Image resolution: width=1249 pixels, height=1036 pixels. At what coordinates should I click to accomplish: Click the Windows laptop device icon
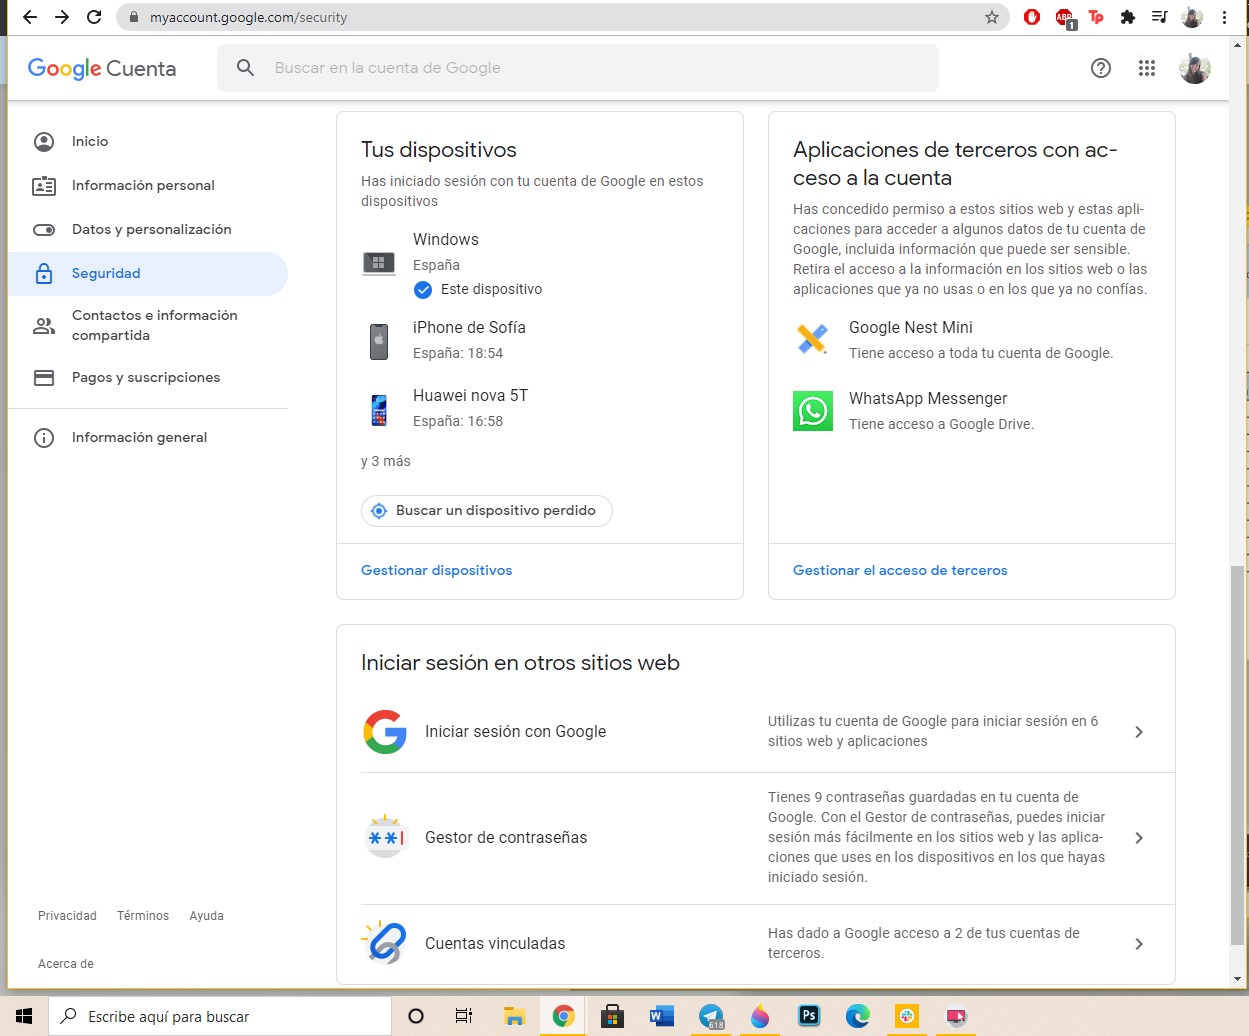(379, 263)
